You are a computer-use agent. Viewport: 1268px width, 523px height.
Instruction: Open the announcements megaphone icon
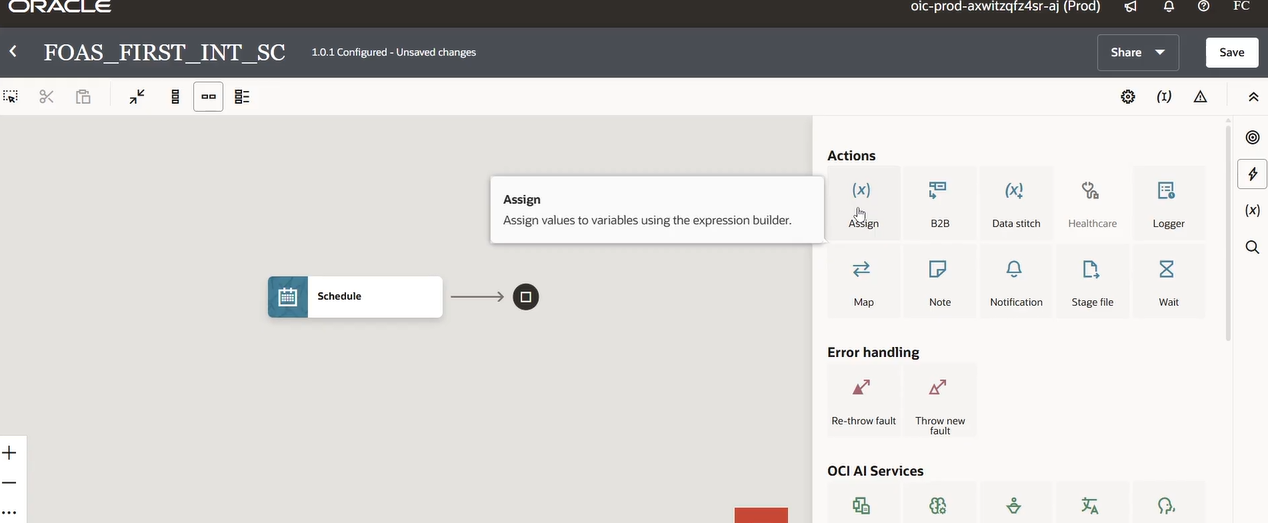1130,6
